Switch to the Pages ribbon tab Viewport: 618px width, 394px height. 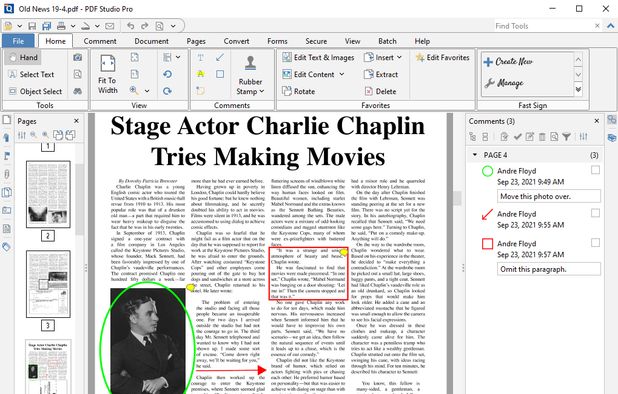click(x=196, y=41)
